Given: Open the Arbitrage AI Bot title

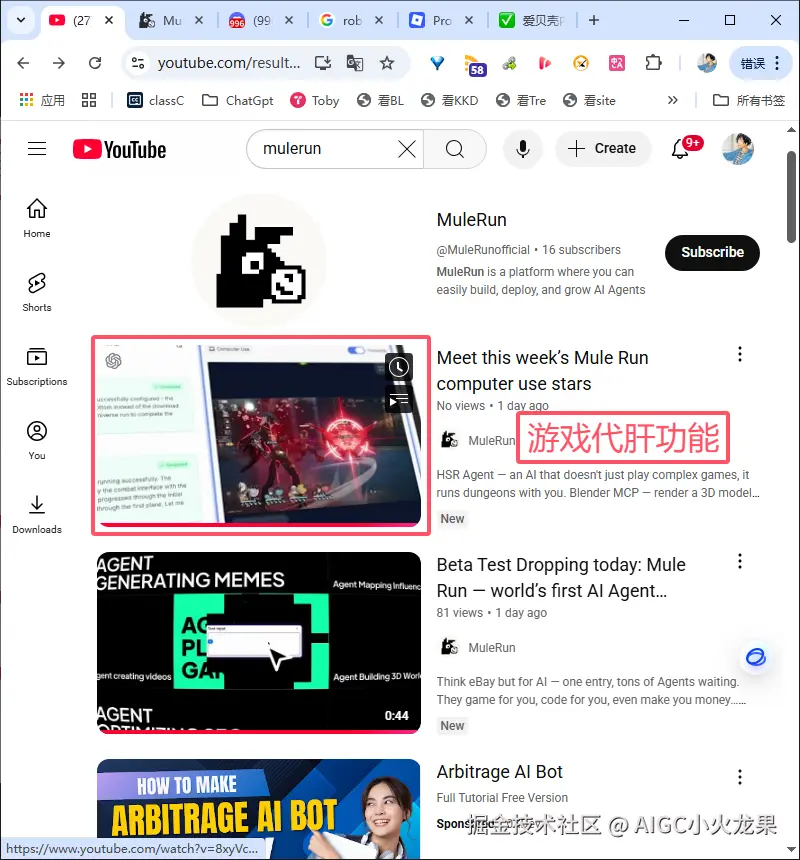Looking at the screenshot, I should coord(500,772).
